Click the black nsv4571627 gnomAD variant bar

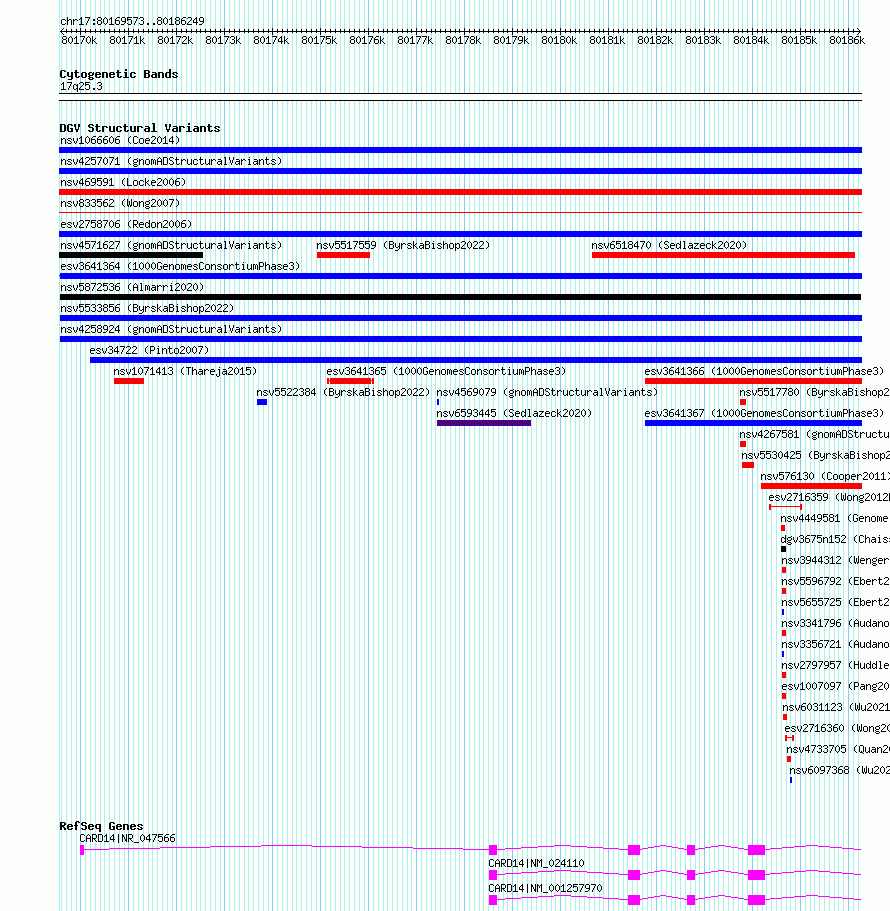(131, 255)
